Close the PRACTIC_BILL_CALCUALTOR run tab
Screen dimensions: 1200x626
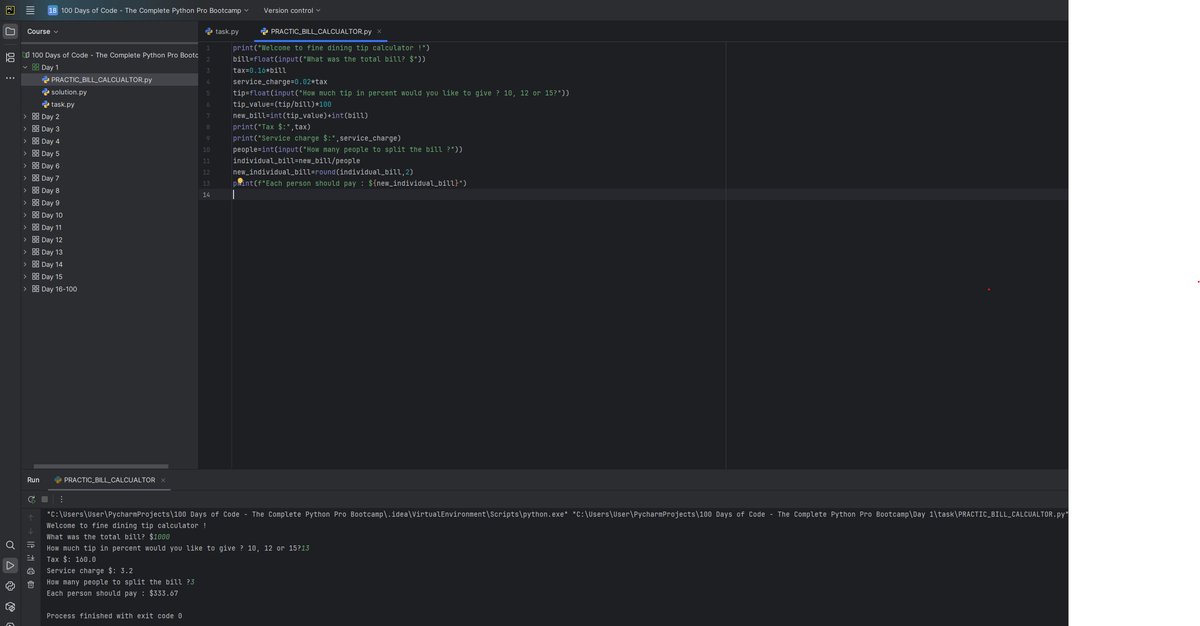click(x=163, y=480)
